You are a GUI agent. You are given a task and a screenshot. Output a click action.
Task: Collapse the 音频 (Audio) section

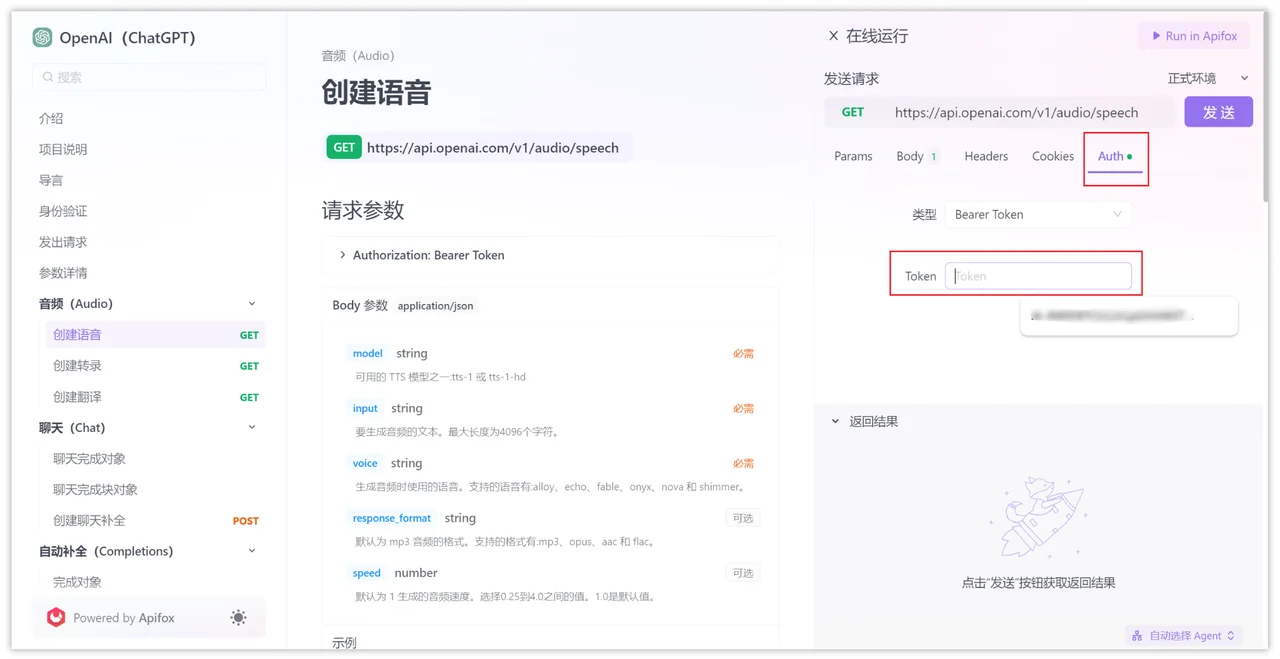click(x=251, y=303)
